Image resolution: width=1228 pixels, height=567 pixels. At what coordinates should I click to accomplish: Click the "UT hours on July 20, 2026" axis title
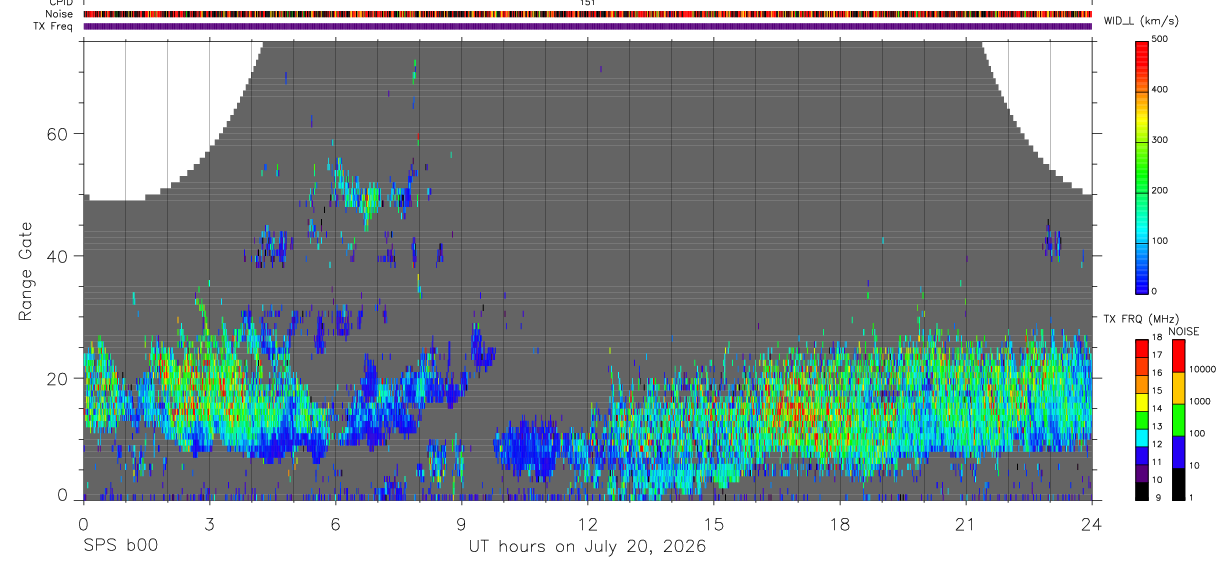click(587, 546)
